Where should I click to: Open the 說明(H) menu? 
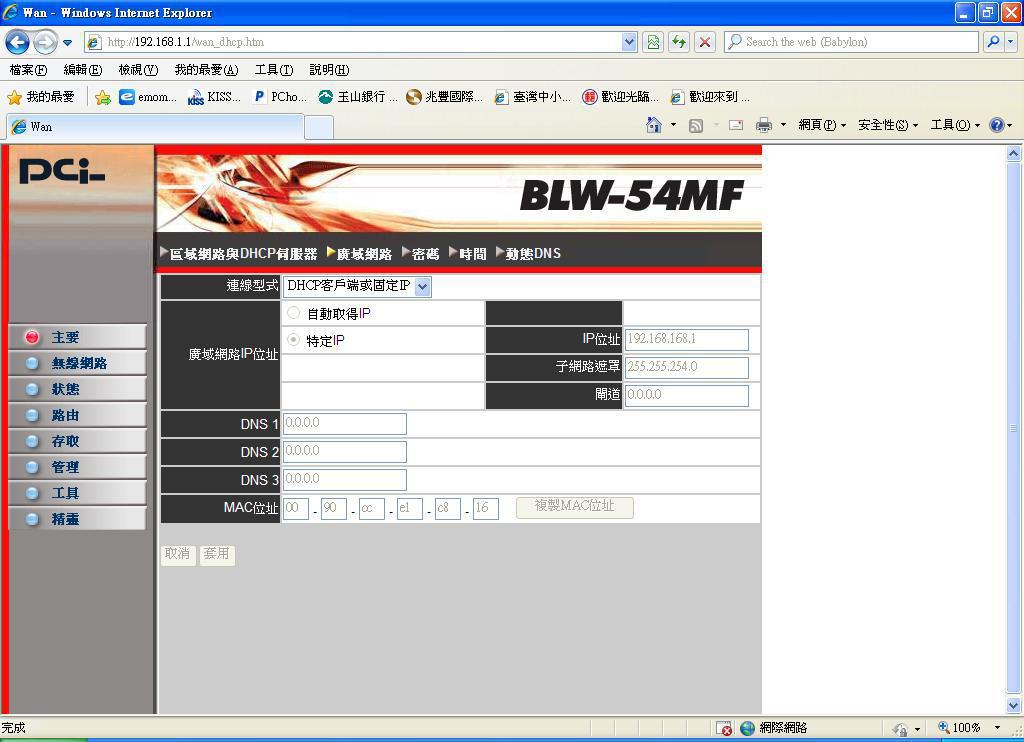click(329, 70)
